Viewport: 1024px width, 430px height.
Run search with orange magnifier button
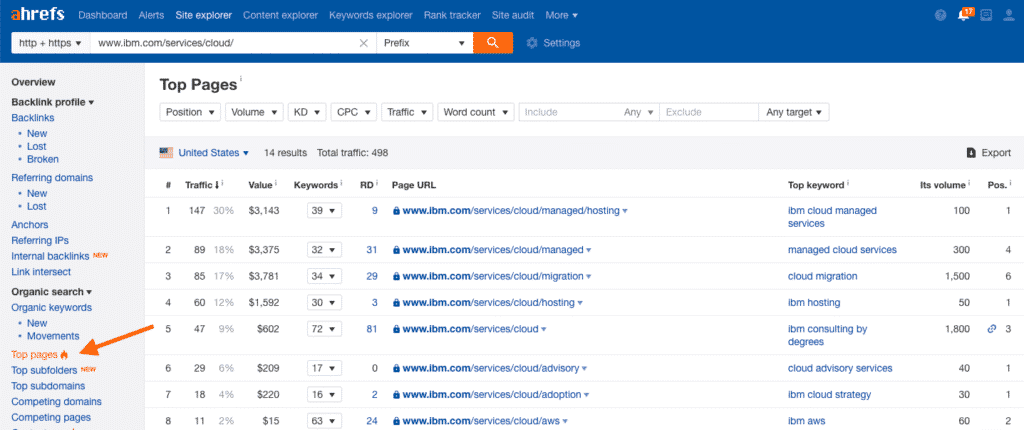pos(493,43)
